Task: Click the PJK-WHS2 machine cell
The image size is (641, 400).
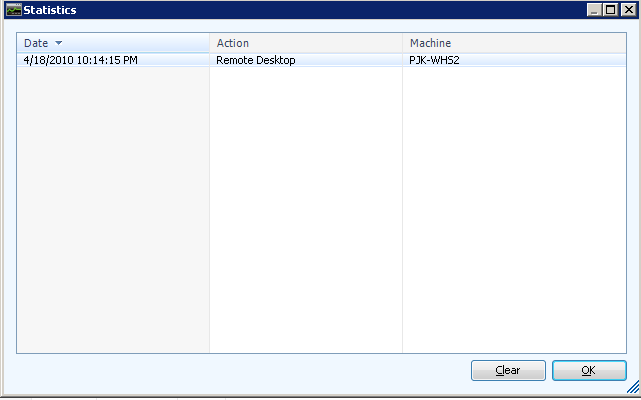Action: [x=434, y=60]
